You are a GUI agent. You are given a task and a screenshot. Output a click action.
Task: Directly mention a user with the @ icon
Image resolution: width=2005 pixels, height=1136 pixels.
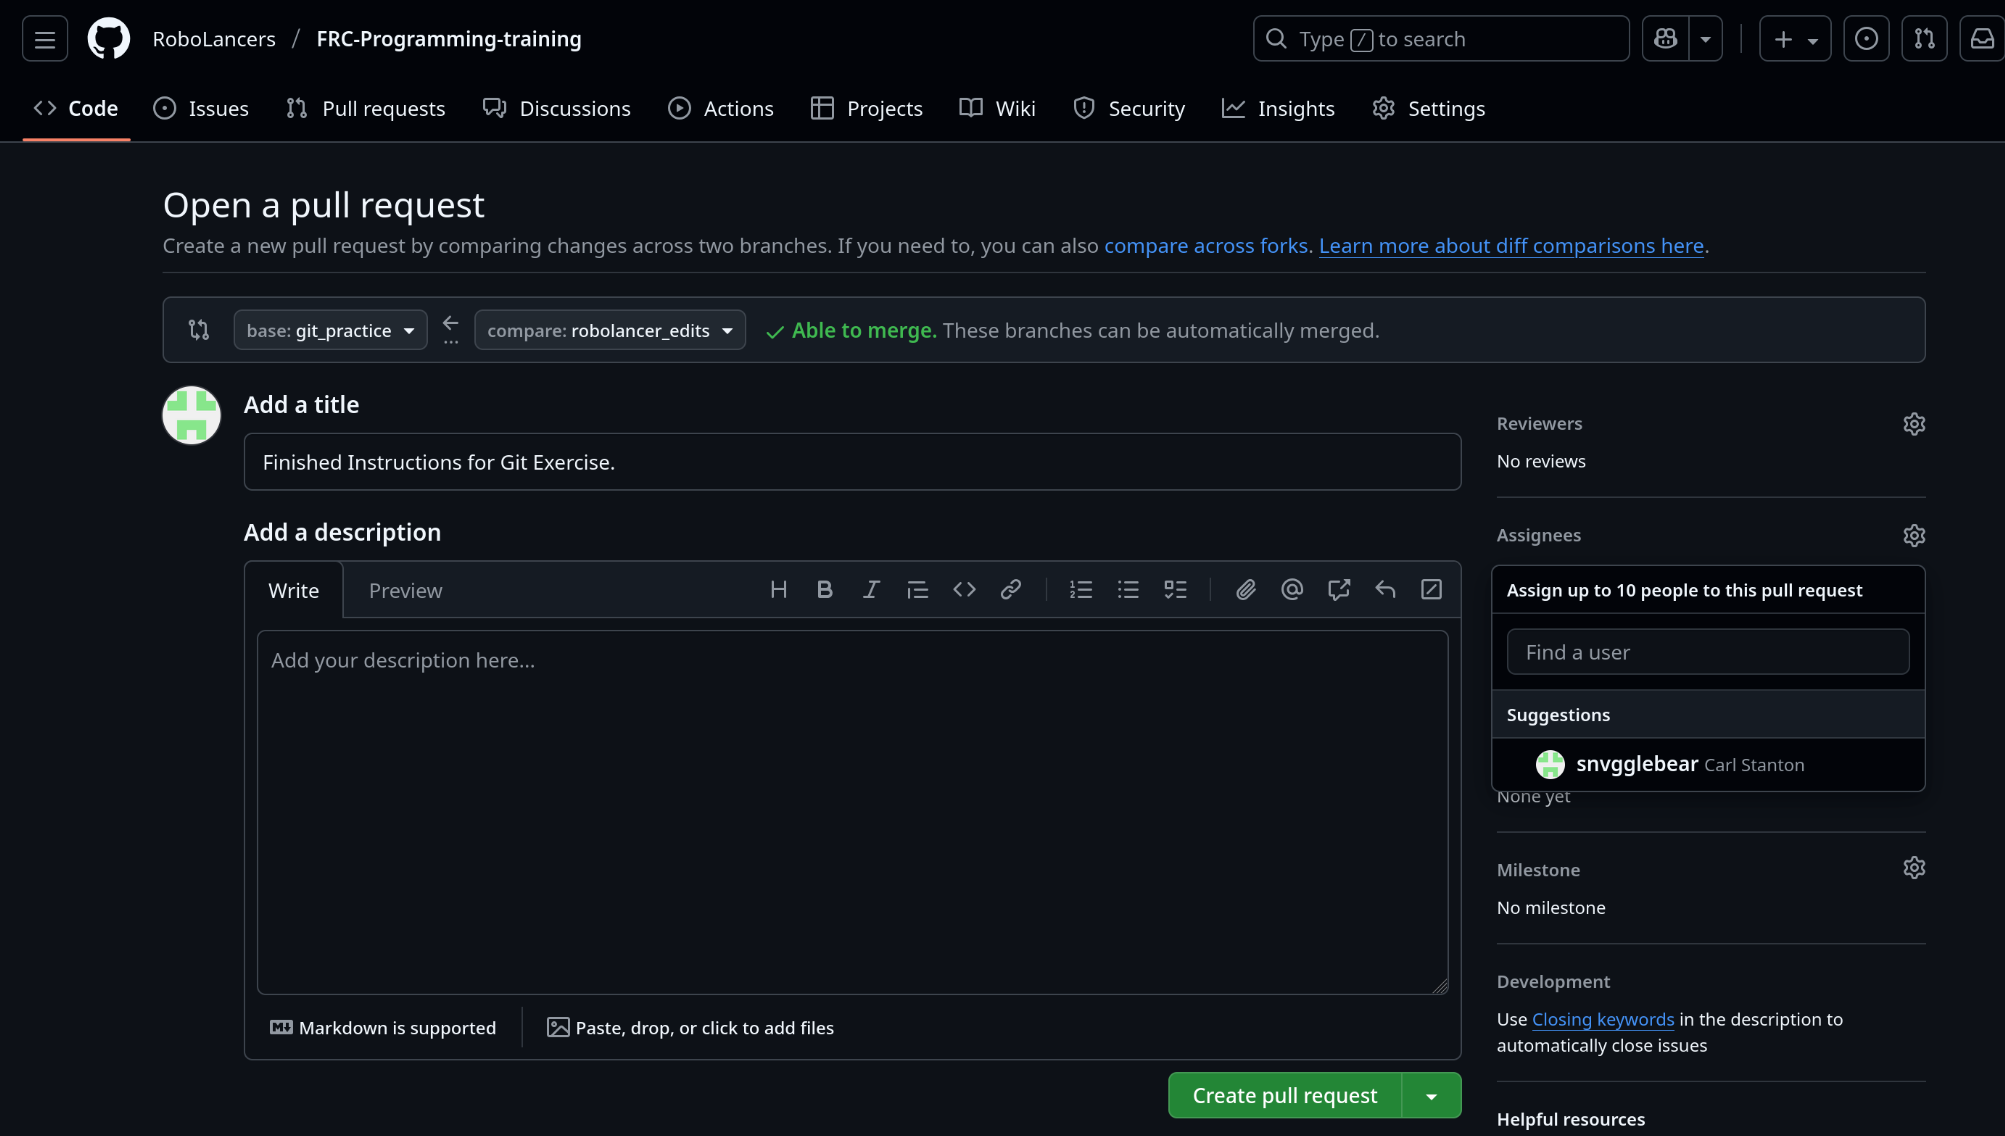click(1292, 589)
